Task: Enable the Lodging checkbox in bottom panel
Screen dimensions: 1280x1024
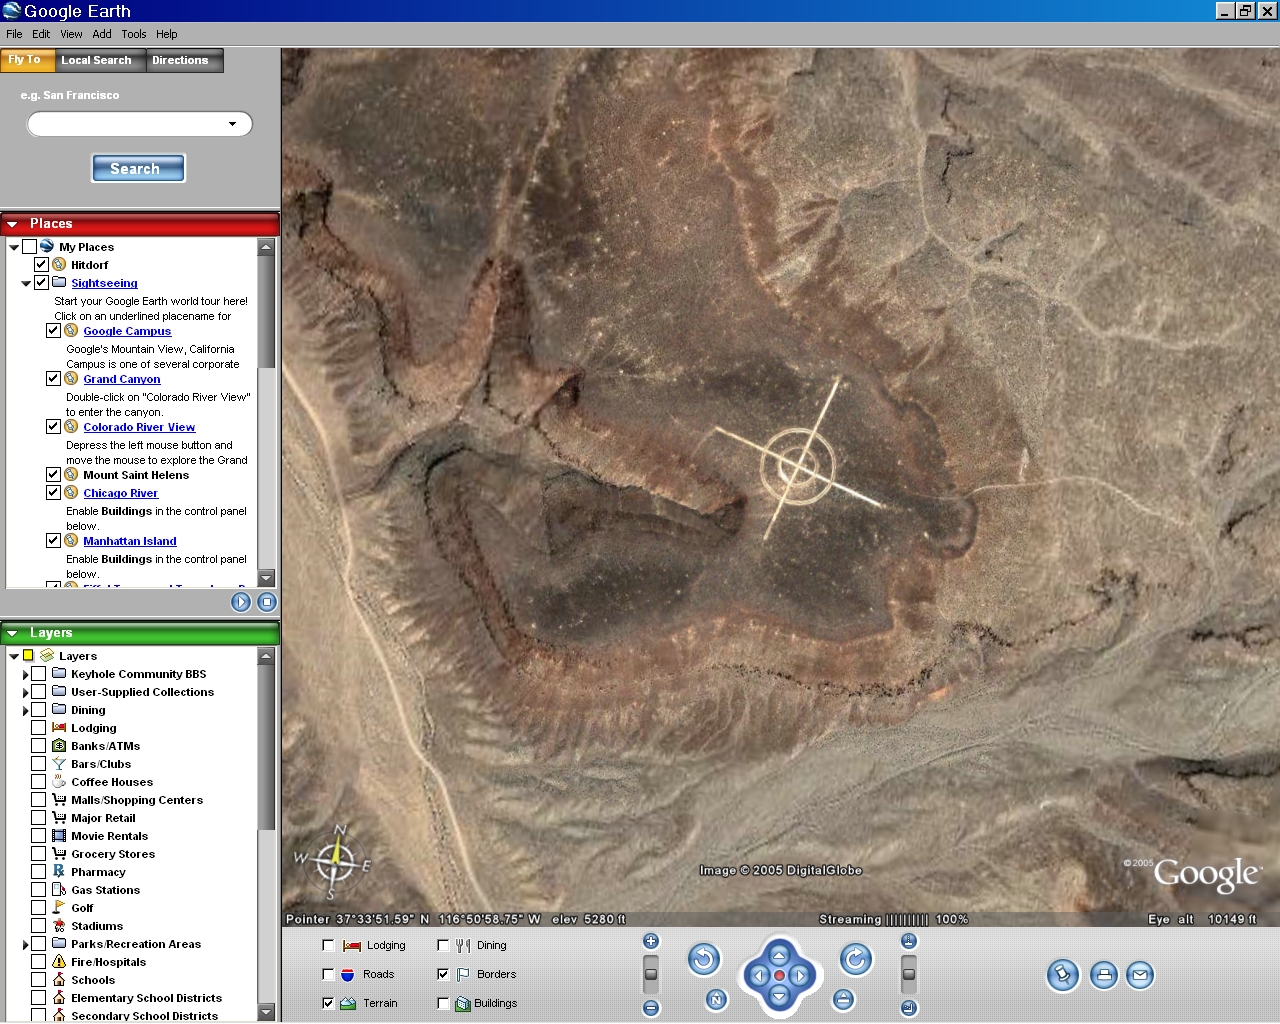Action: click(328, 945)
